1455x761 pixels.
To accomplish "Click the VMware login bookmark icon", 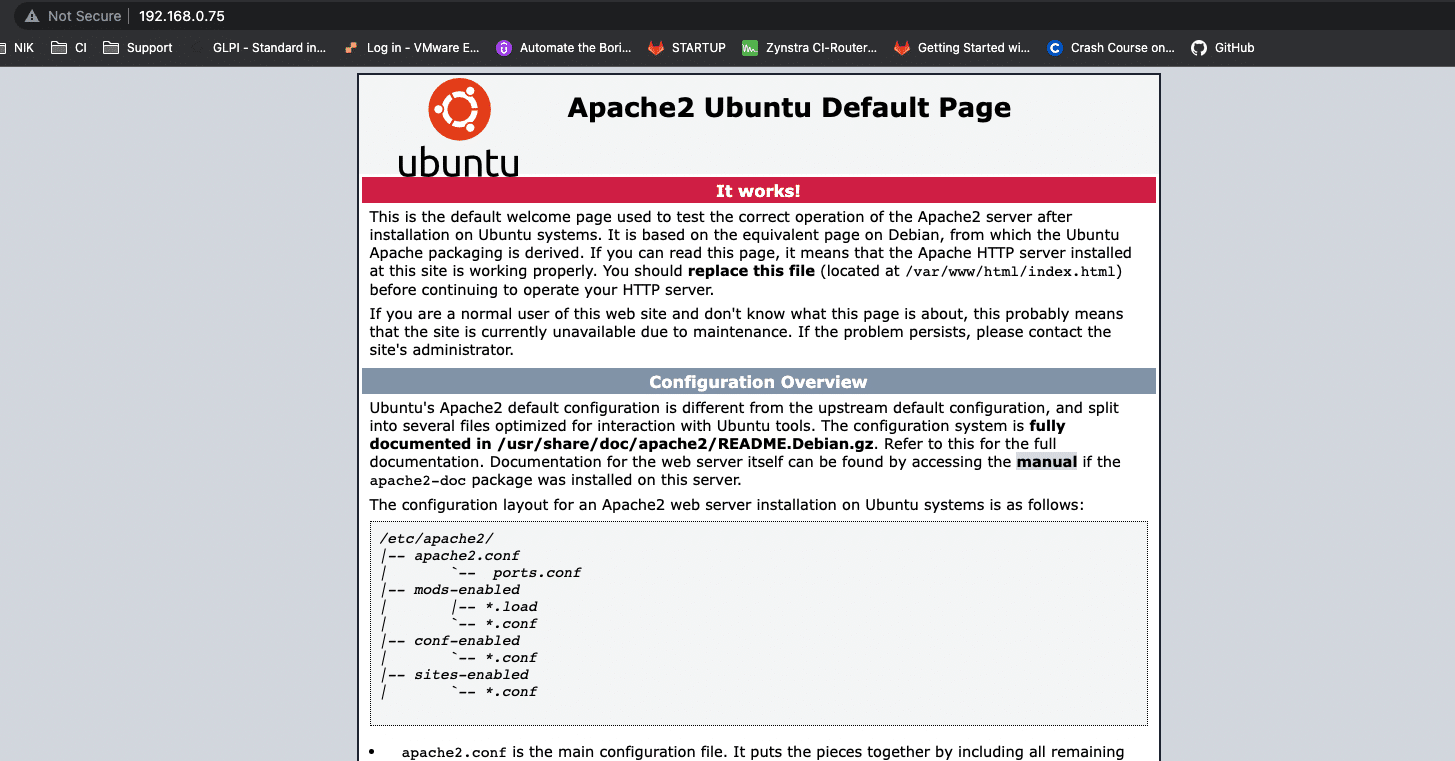I will tap(349, 47).
